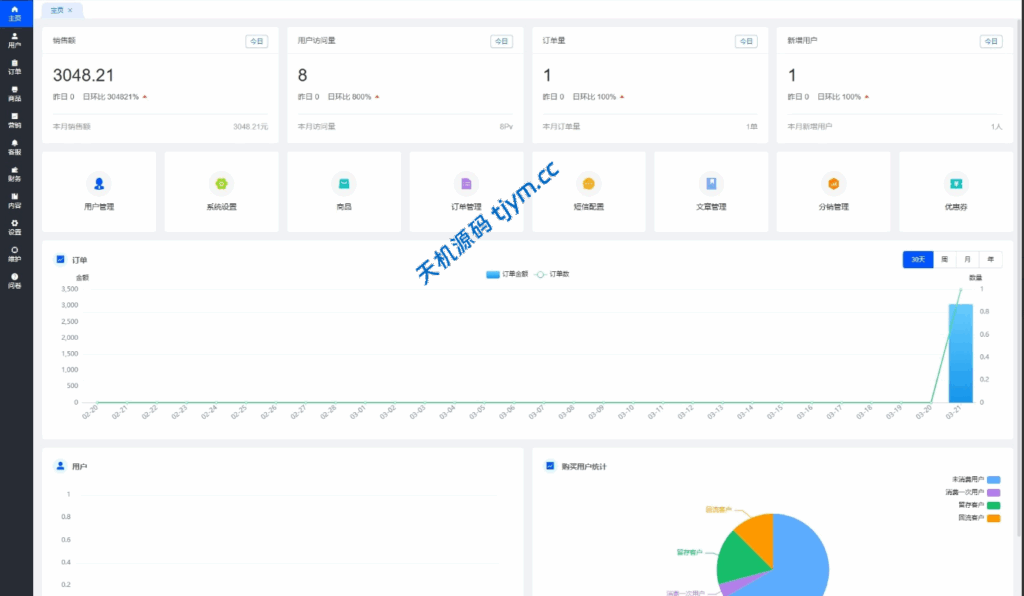
Task: Open 短信配置 shortcut icon
Action: (588, 184)
